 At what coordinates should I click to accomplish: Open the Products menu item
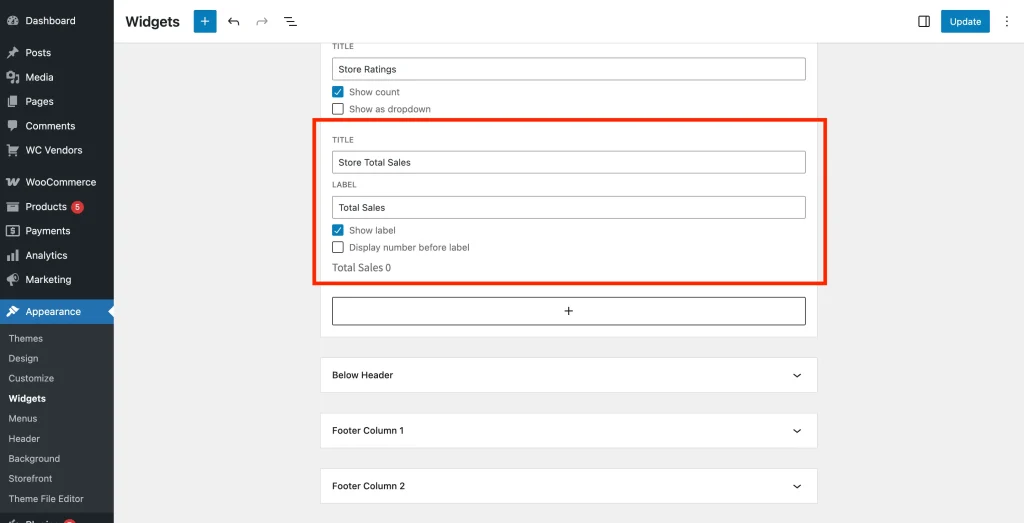tap(46, 207)
